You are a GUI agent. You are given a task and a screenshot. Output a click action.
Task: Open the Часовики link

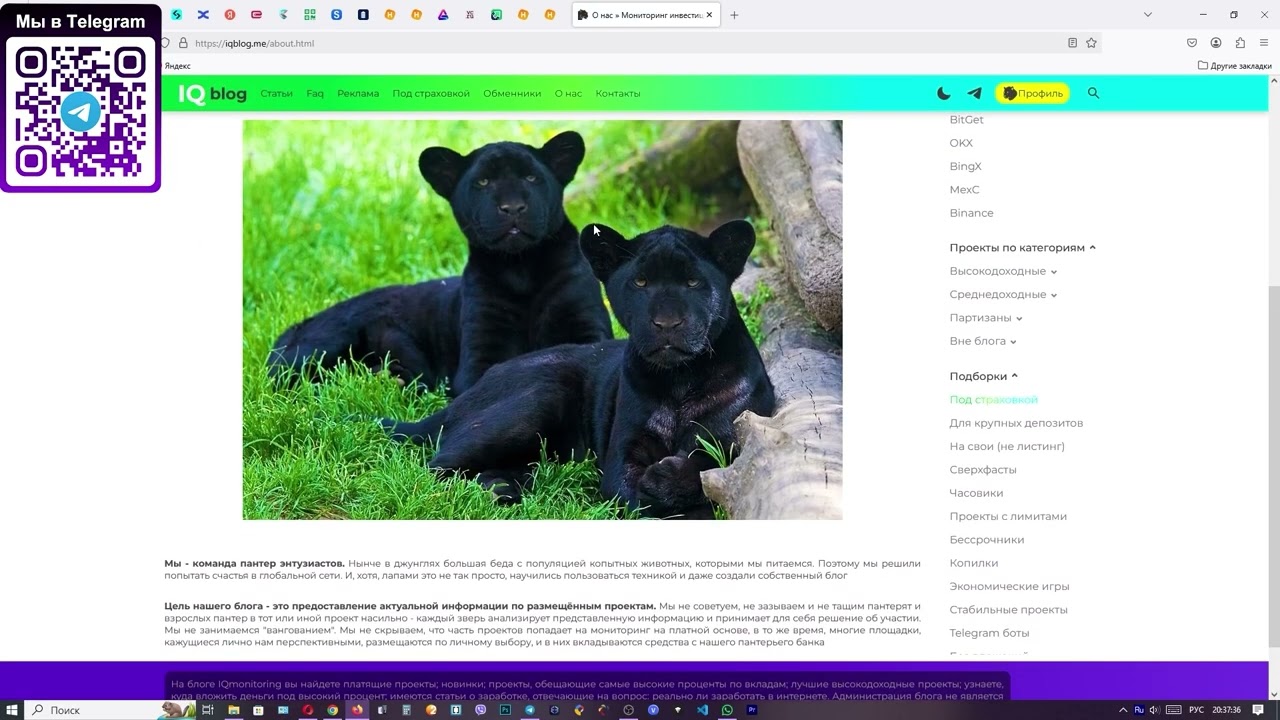click(x=976, y=493)
